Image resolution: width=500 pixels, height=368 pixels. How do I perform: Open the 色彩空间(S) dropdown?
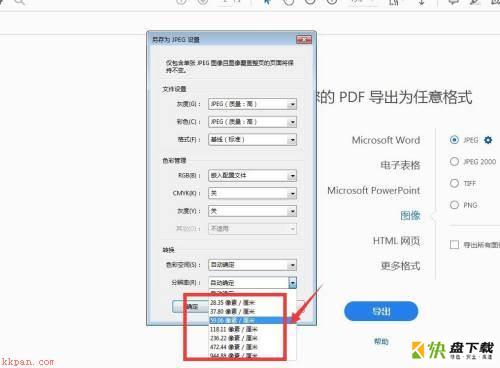(x=252, y=265)
